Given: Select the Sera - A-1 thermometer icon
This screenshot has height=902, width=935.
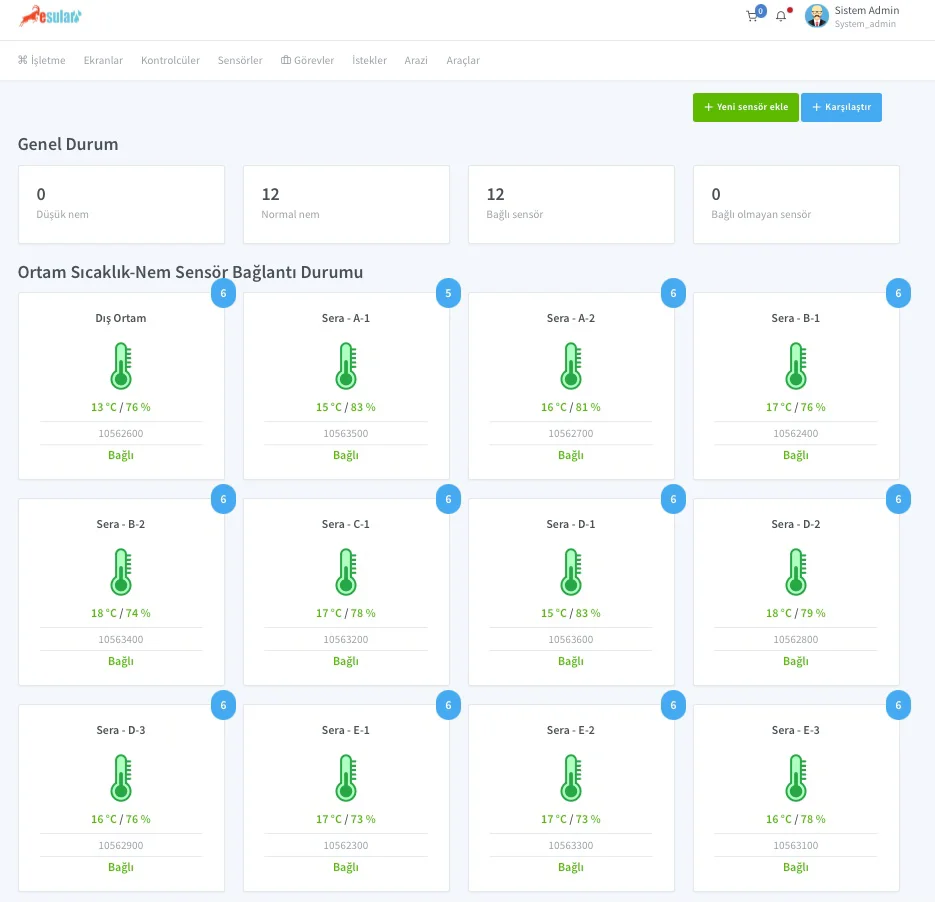Looking at the screenshot, I should point(346,365).
